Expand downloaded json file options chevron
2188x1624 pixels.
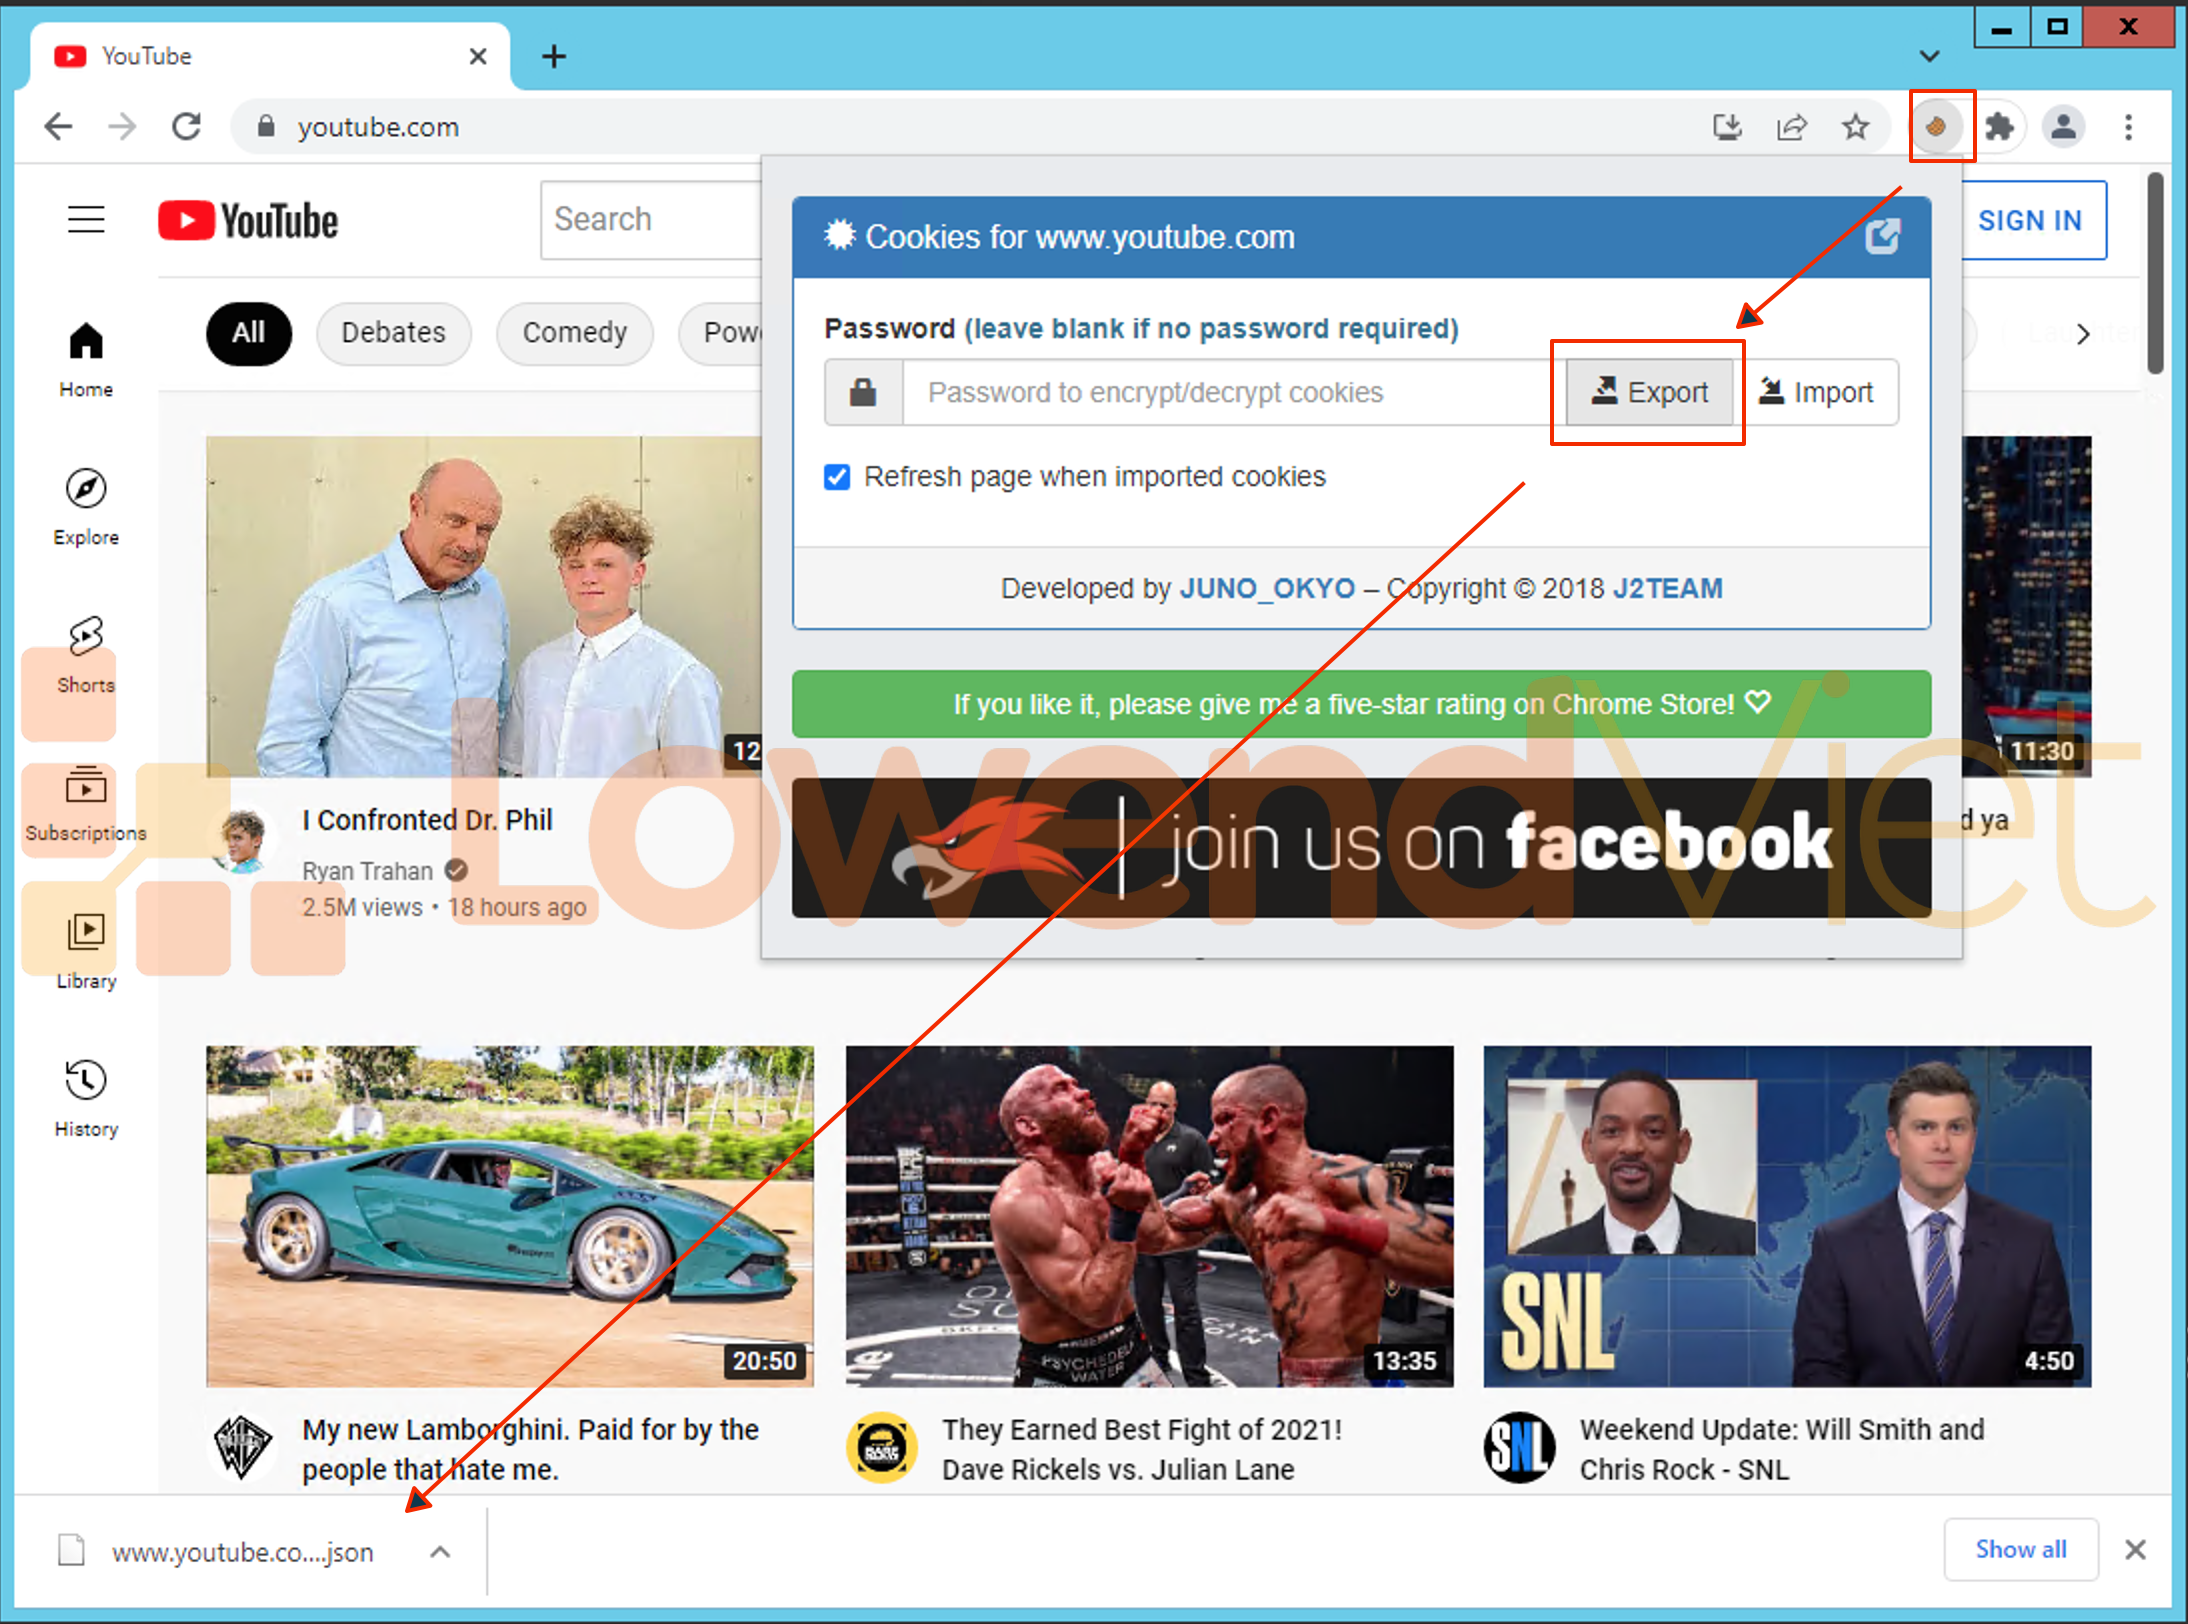pos(440,1551)
